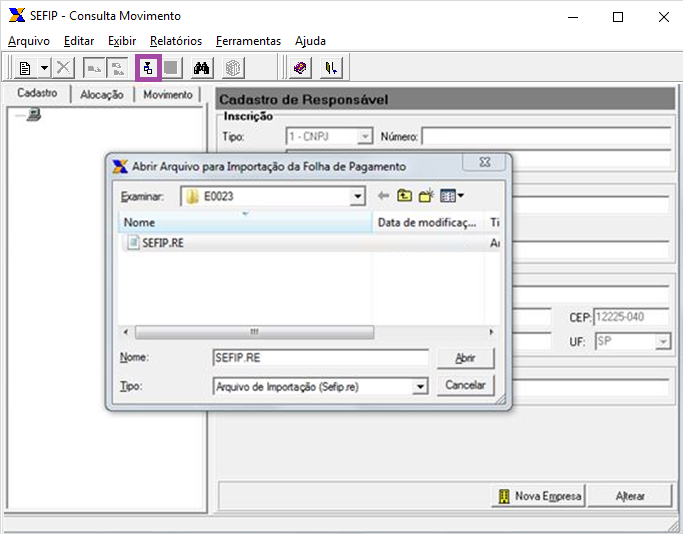Switch to the Alocação tab
Viewport: 683px width, 534px height.
click(x=102, y=95)
